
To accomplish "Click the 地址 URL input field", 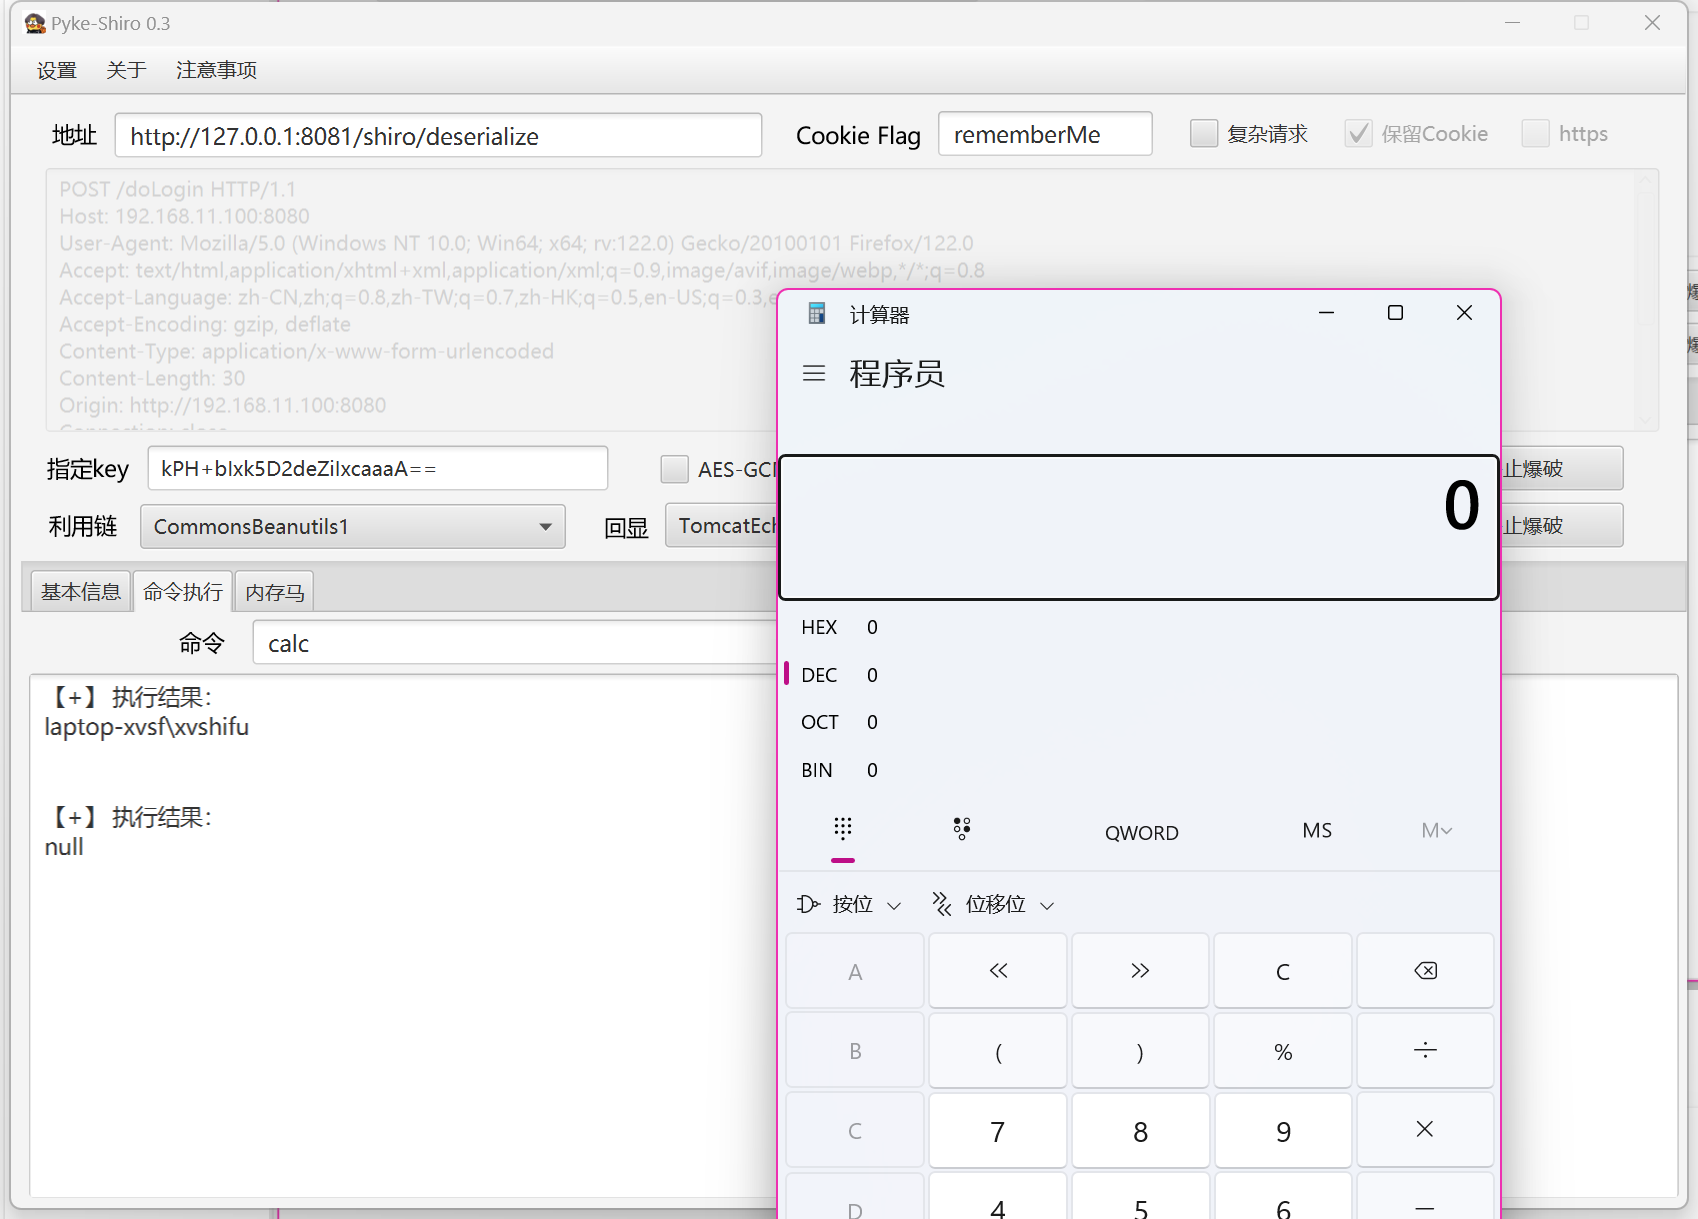I will pos(438,135).
